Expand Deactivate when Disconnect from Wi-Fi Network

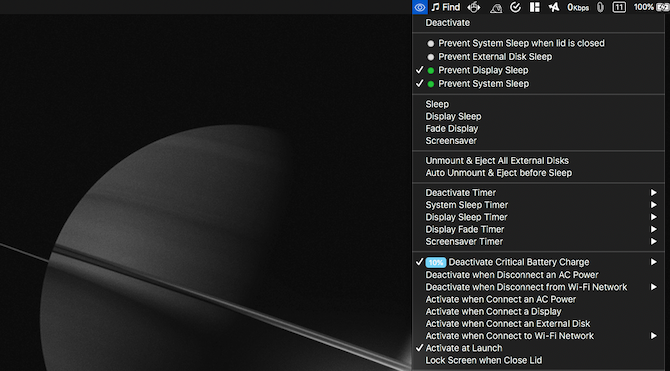(538, 287)
